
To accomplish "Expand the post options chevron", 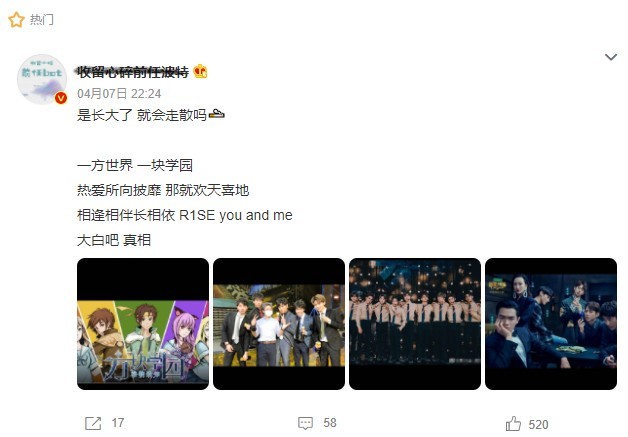I will coord(611,57).
